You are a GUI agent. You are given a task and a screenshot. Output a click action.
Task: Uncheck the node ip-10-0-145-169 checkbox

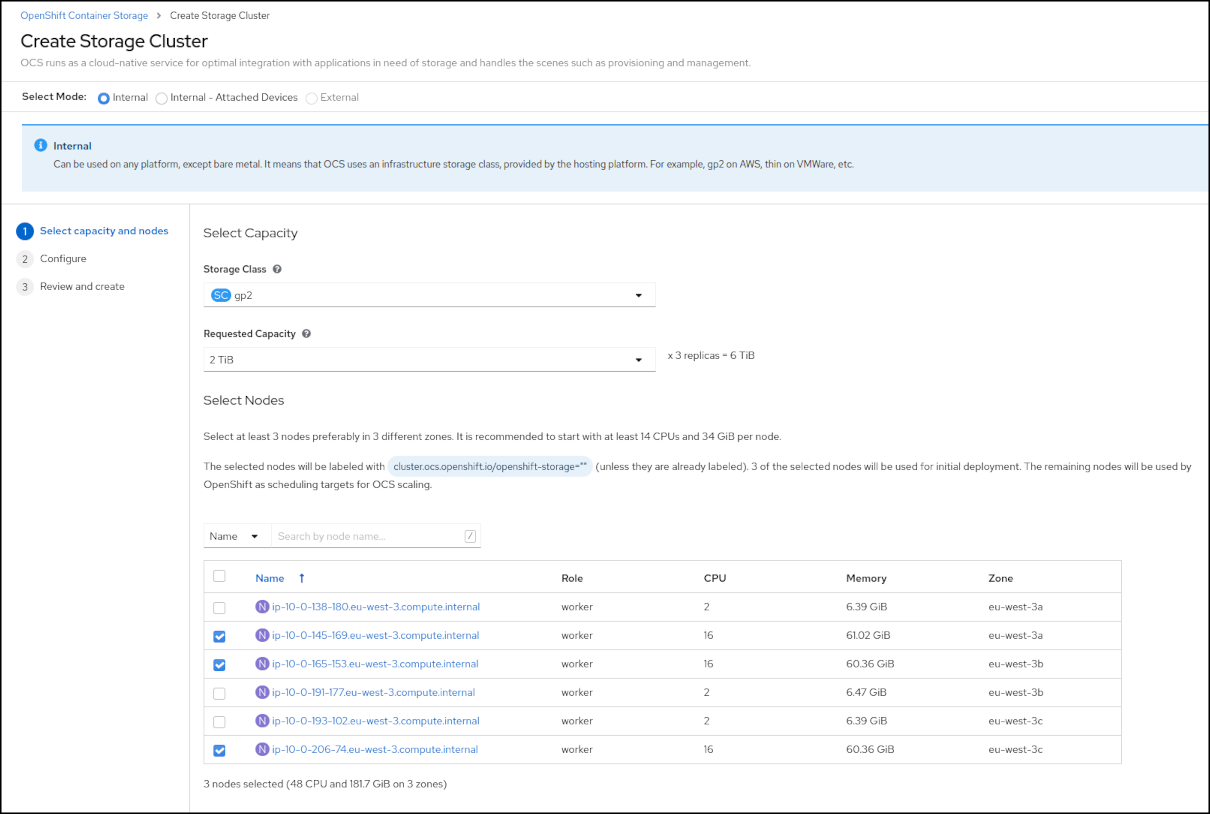[x=219, y=635]
